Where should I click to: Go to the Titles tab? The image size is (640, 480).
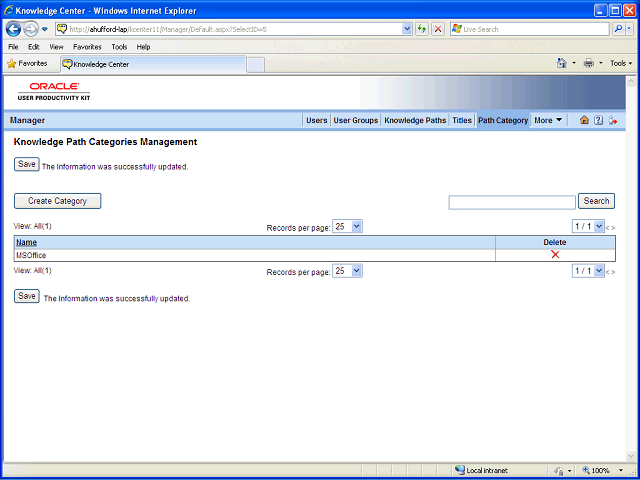click(x=462, y=120)
